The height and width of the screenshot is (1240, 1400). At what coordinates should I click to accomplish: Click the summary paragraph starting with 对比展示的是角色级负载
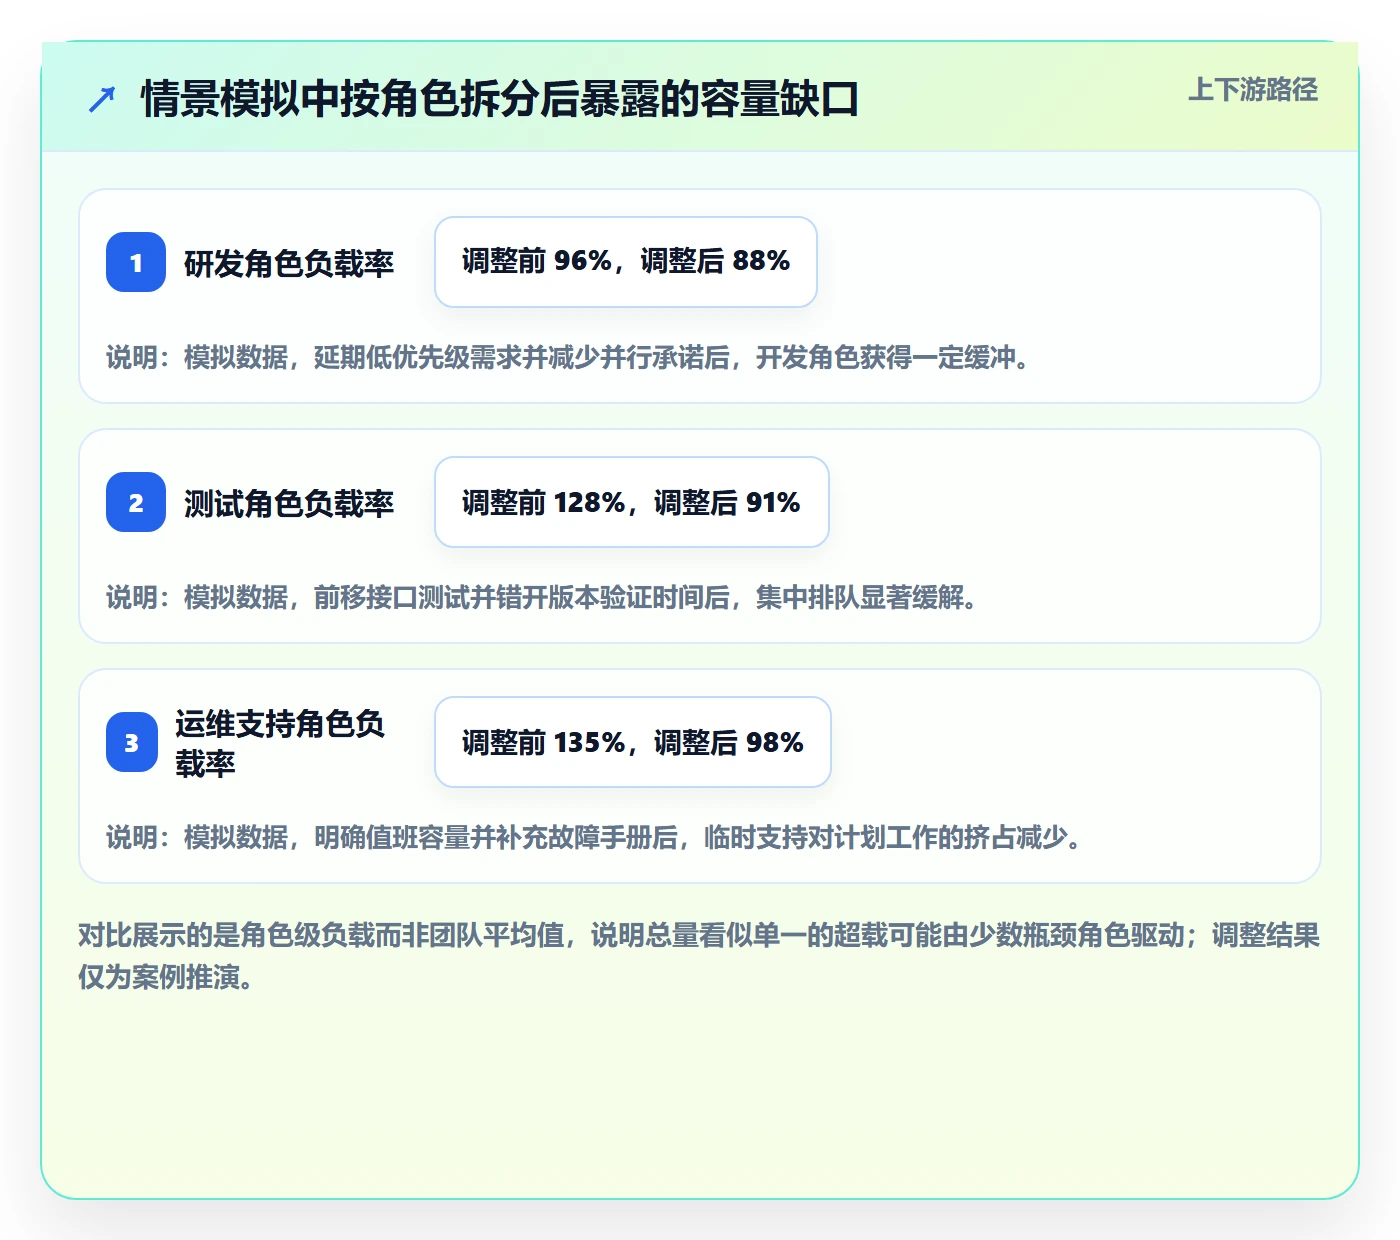[700, 956]
